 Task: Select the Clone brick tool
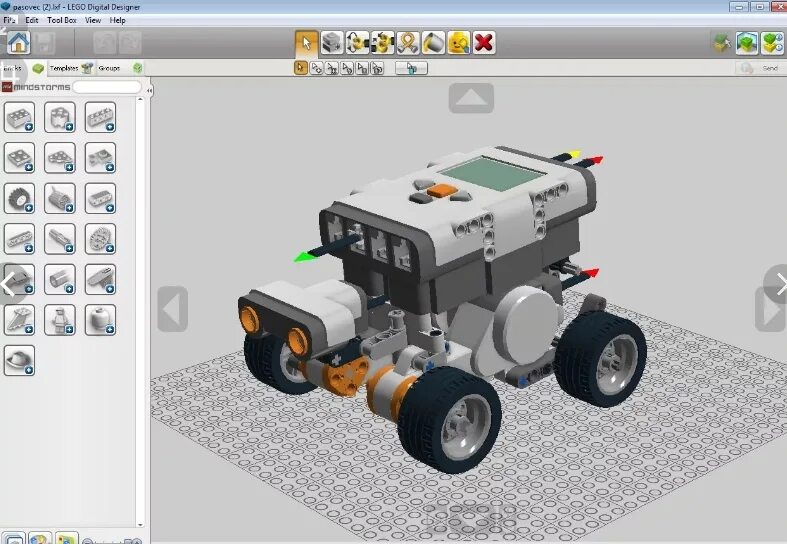click(332, 43)
